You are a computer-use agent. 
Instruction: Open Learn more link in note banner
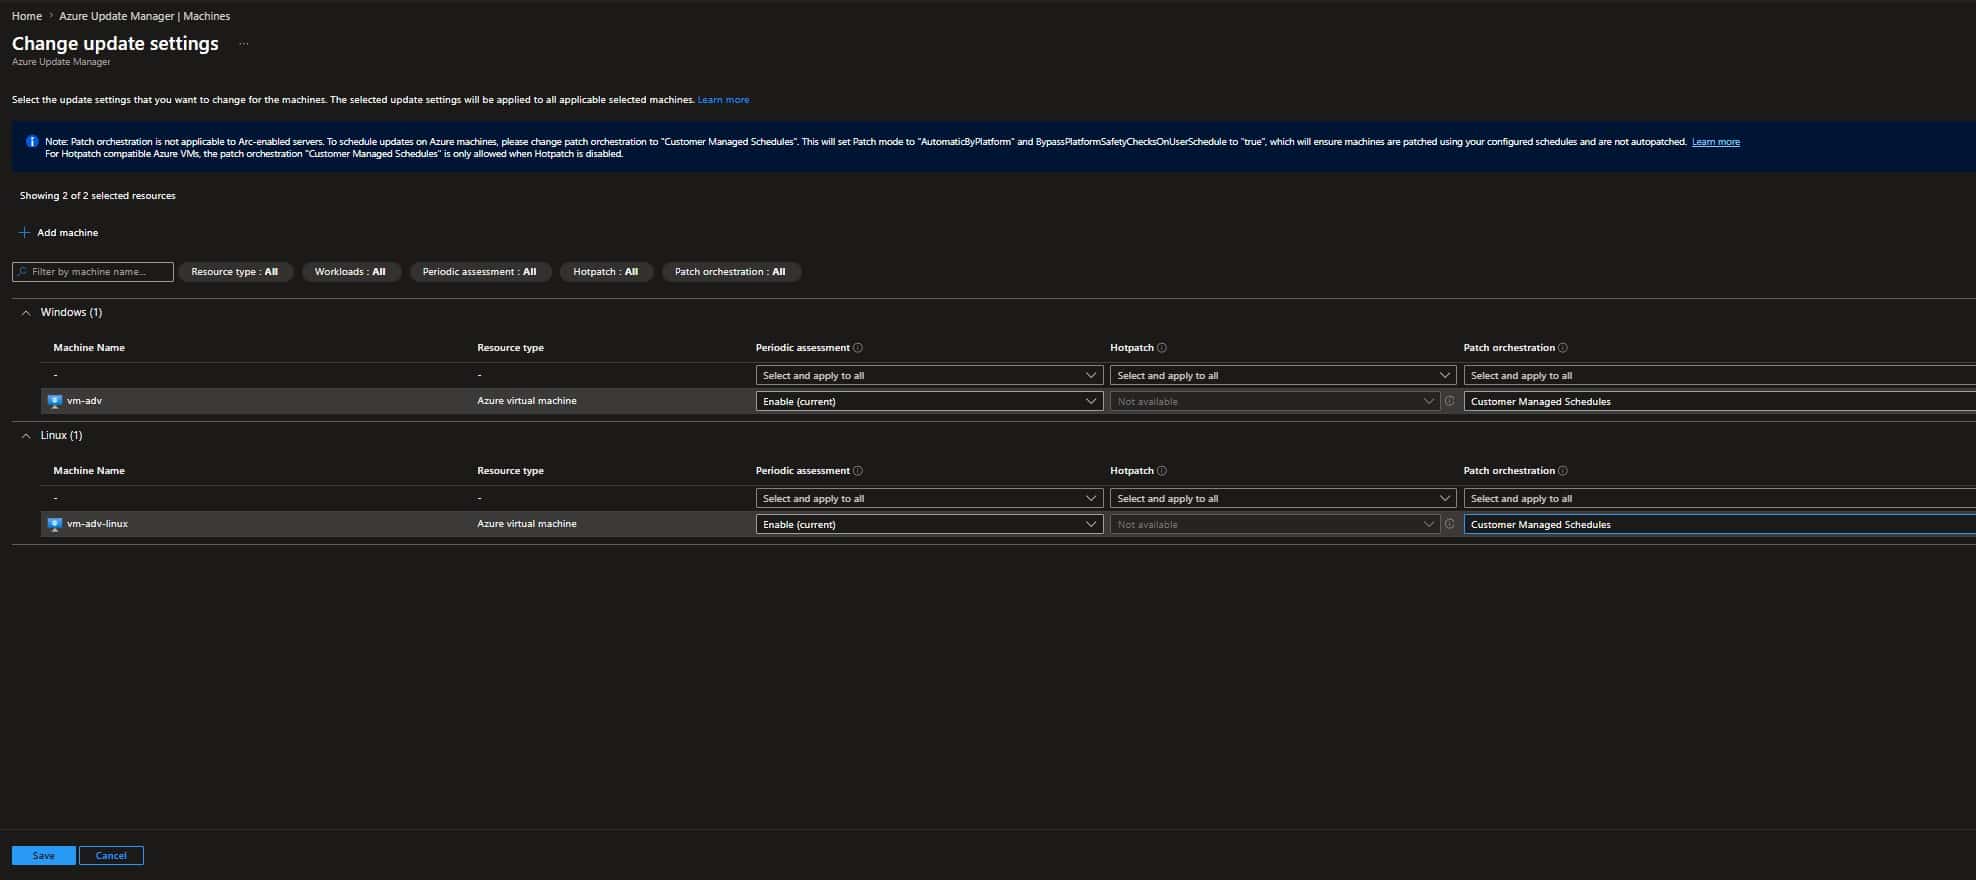click(1716, 142)
